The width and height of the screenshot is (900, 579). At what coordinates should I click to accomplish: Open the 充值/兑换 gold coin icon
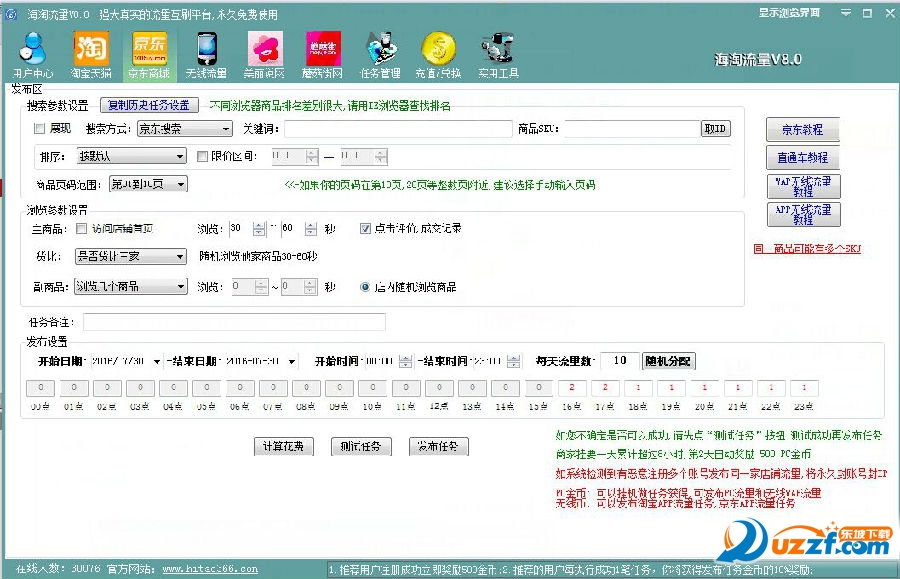[439, 55]
